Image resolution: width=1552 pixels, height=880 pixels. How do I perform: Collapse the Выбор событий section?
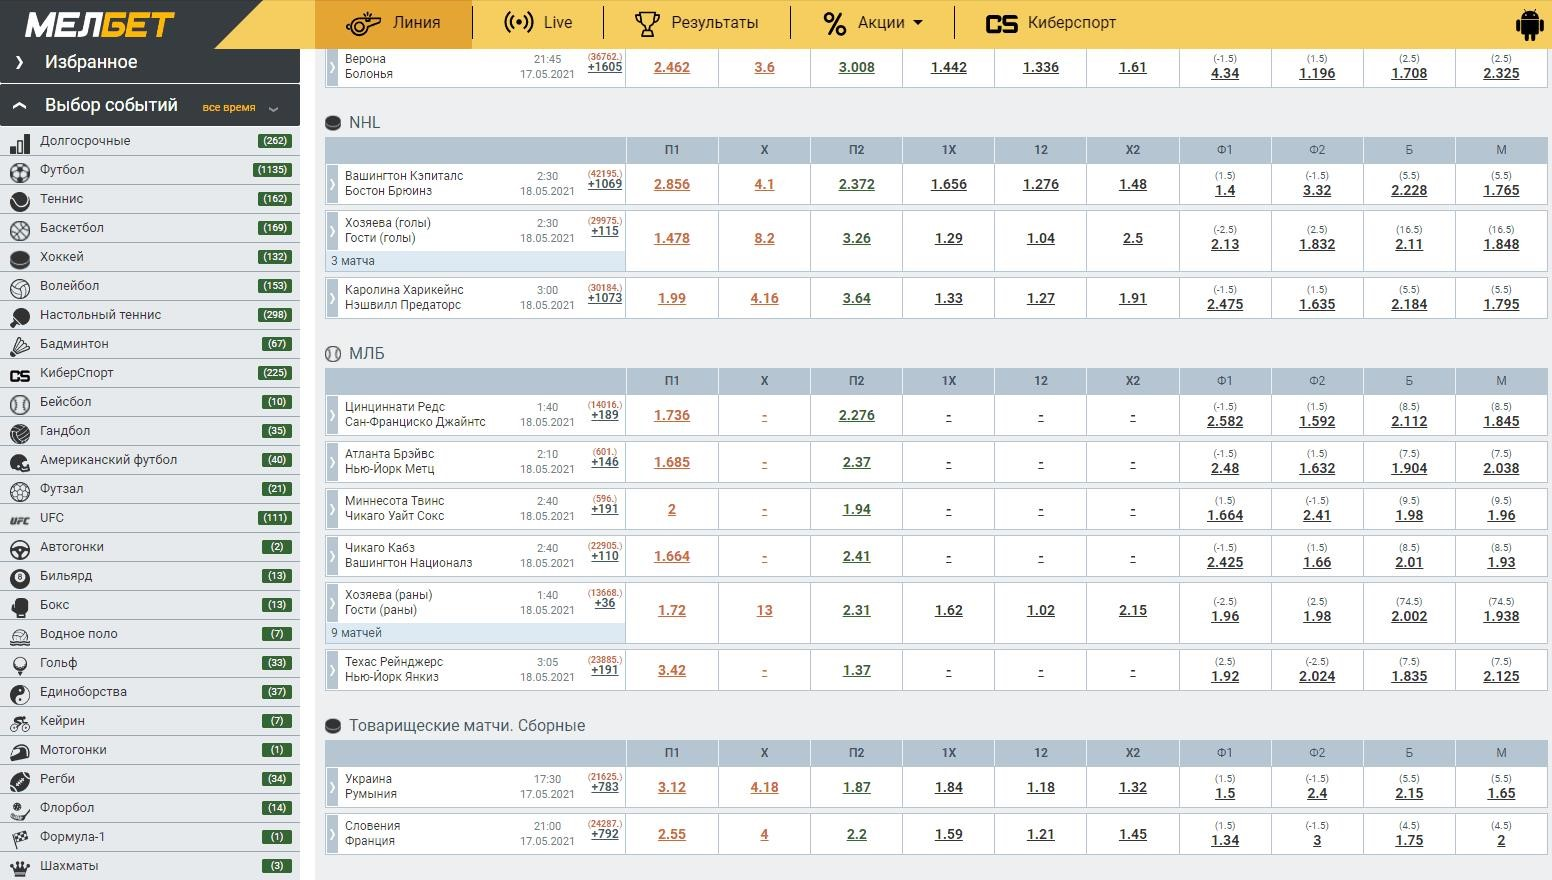150,106
